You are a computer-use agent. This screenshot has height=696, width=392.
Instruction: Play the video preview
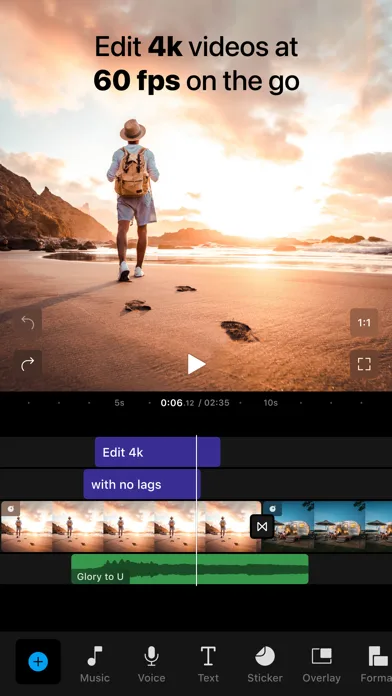coord(196,364)
